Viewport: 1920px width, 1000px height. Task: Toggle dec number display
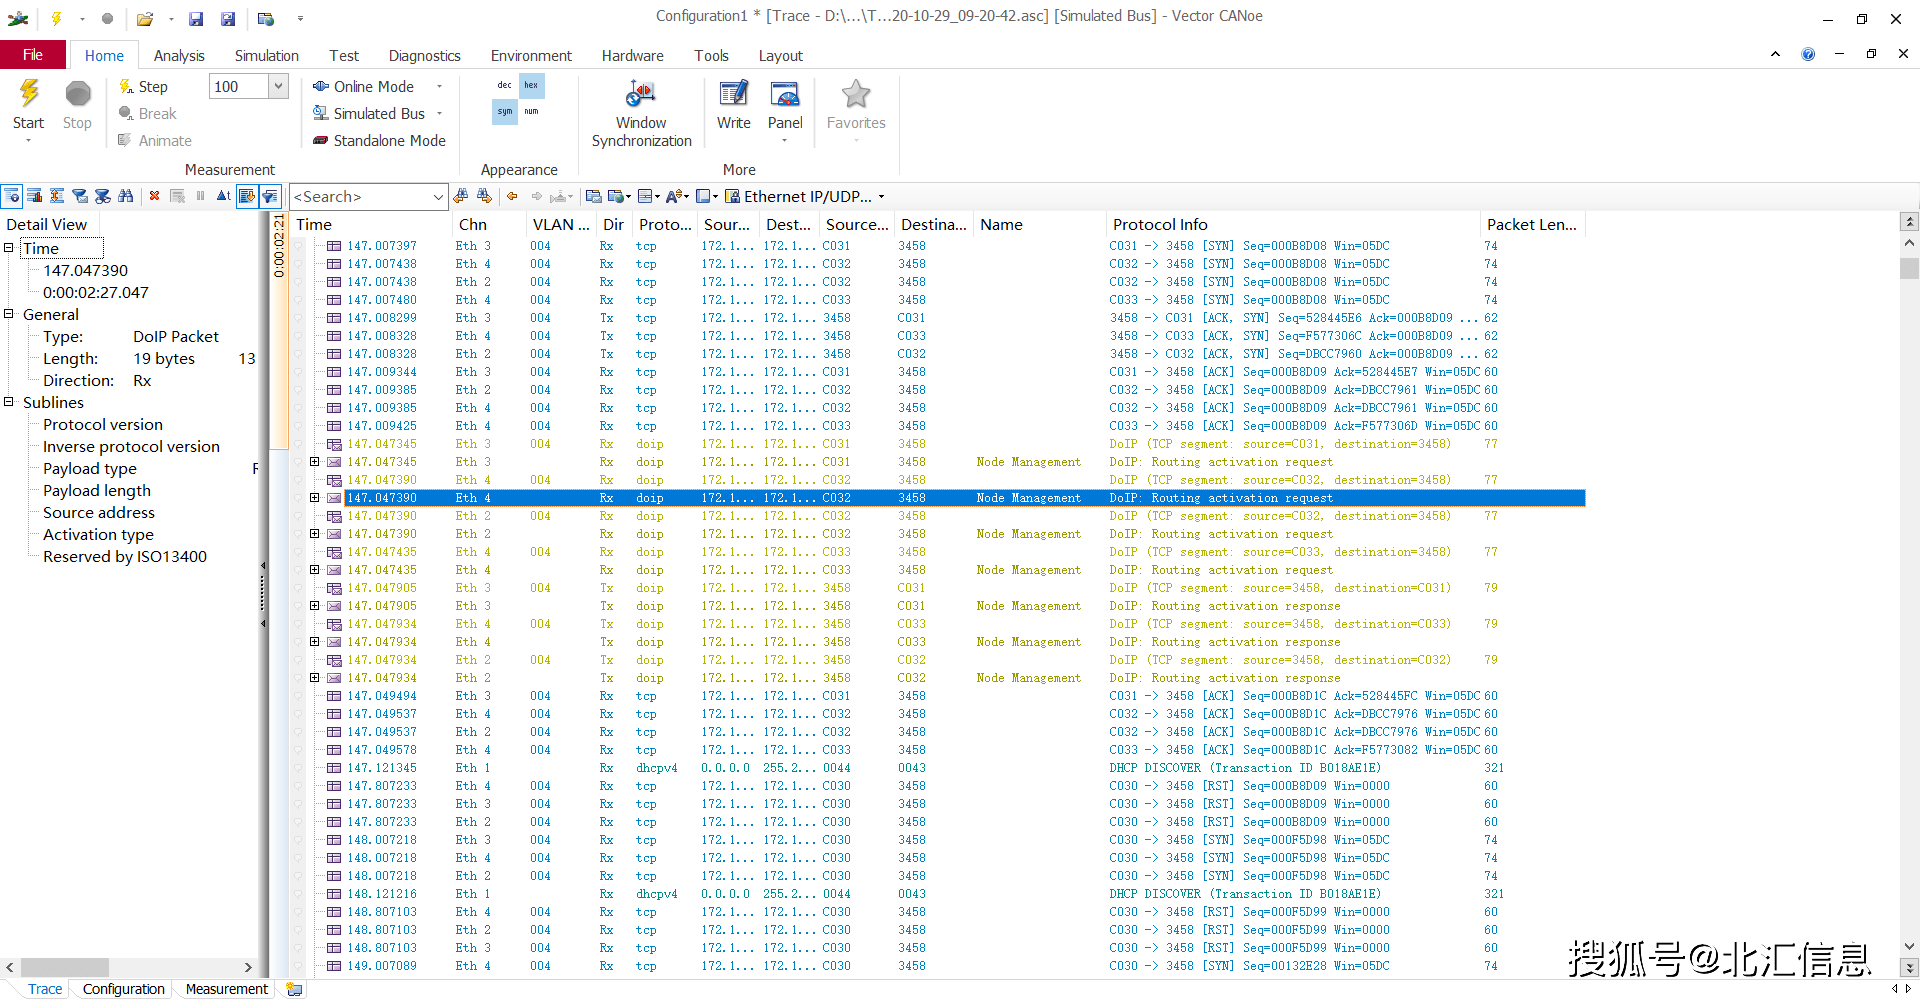click(505, 85)
